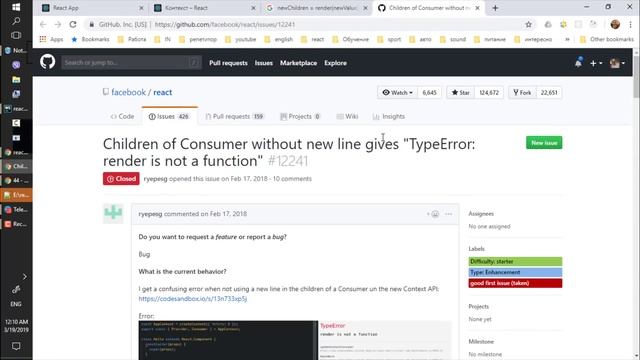Image resolution: width=640 pixels, height=360 pixels.
Task: Open the react bookmark folder
Action: tap(313, 39)
